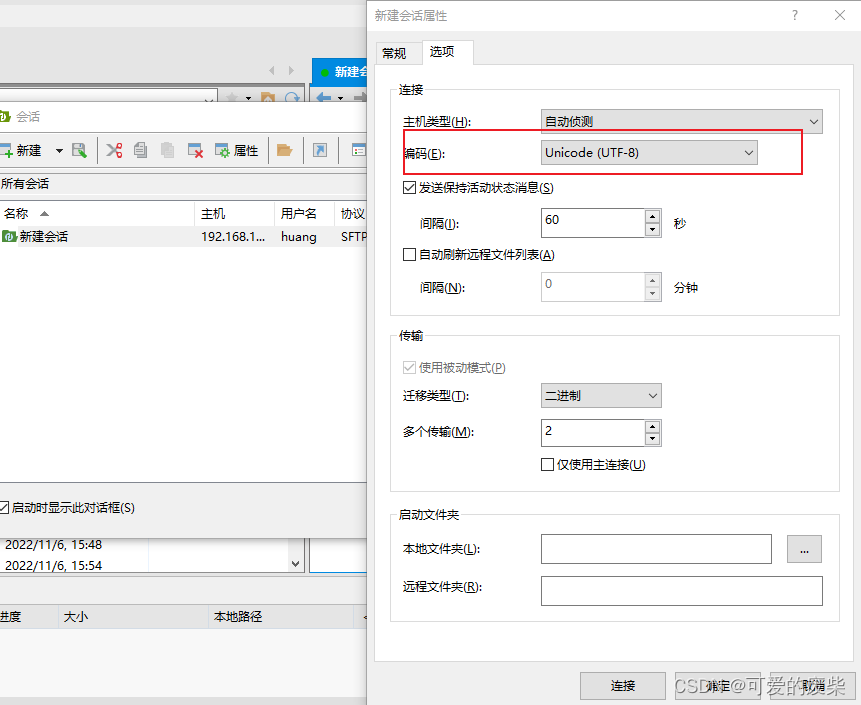Enable 仅使用主连接 checkbox

pos(547,465)
